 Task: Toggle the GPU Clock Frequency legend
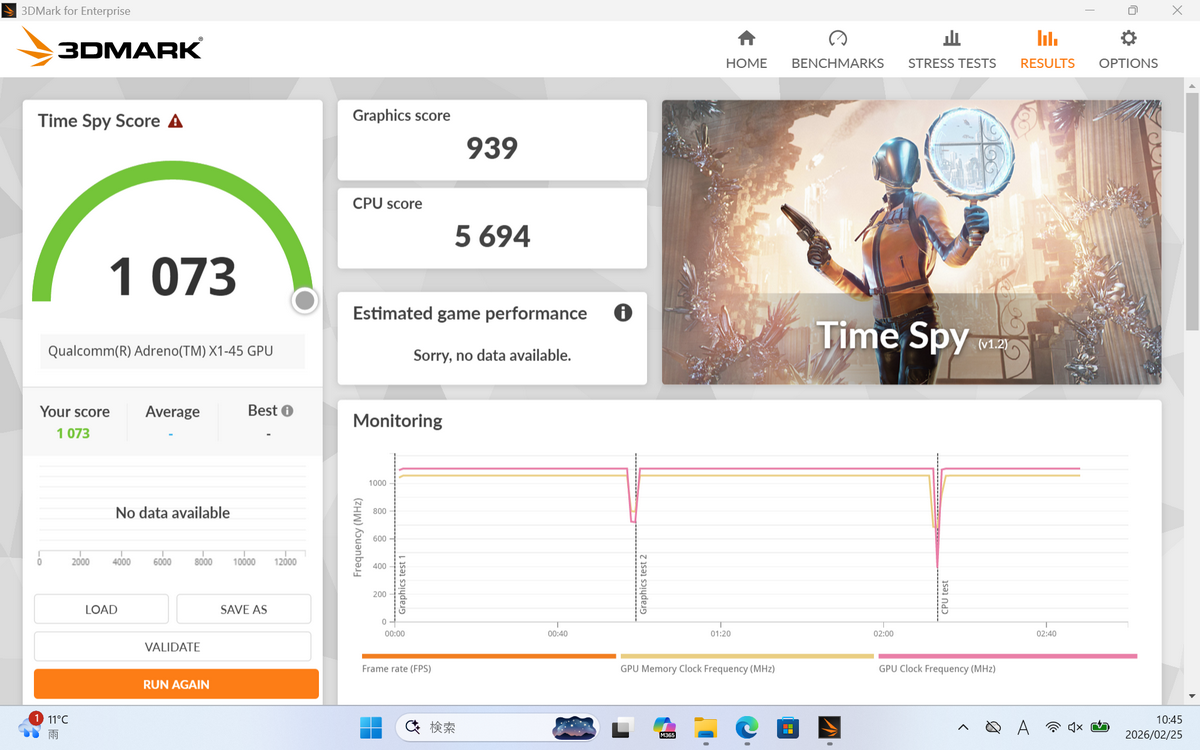click(x=1007, y=663)
